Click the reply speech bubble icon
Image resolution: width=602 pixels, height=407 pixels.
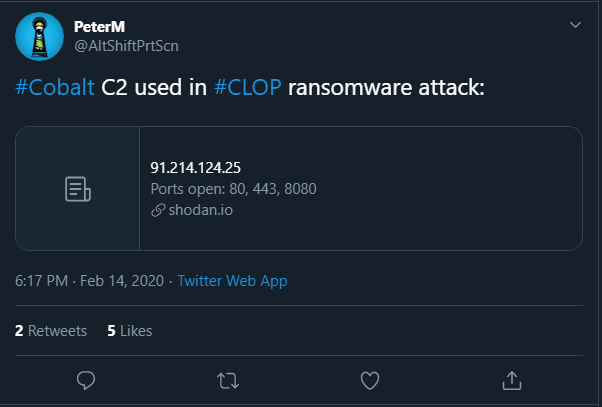pos(86,380)
